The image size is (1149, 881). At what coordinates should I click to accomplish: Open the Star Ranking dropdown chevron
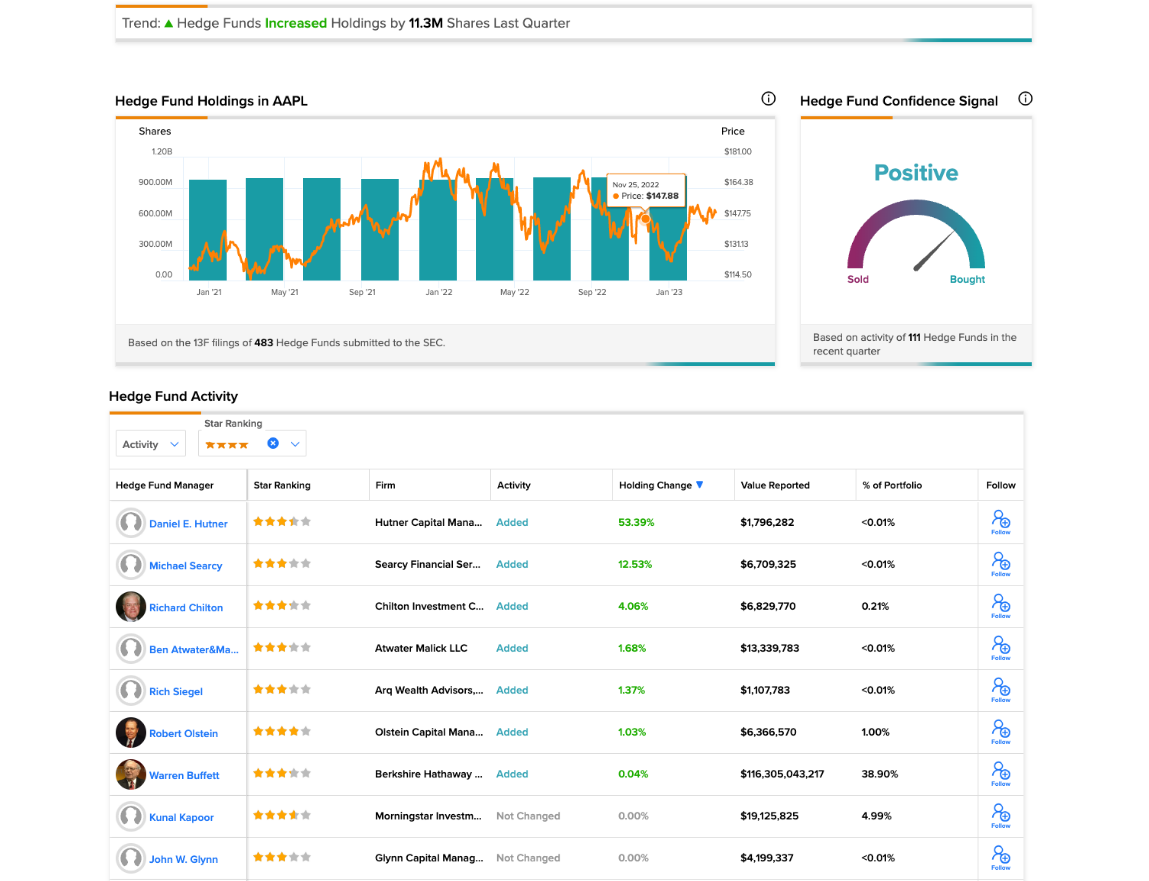(x=295, y=444)
